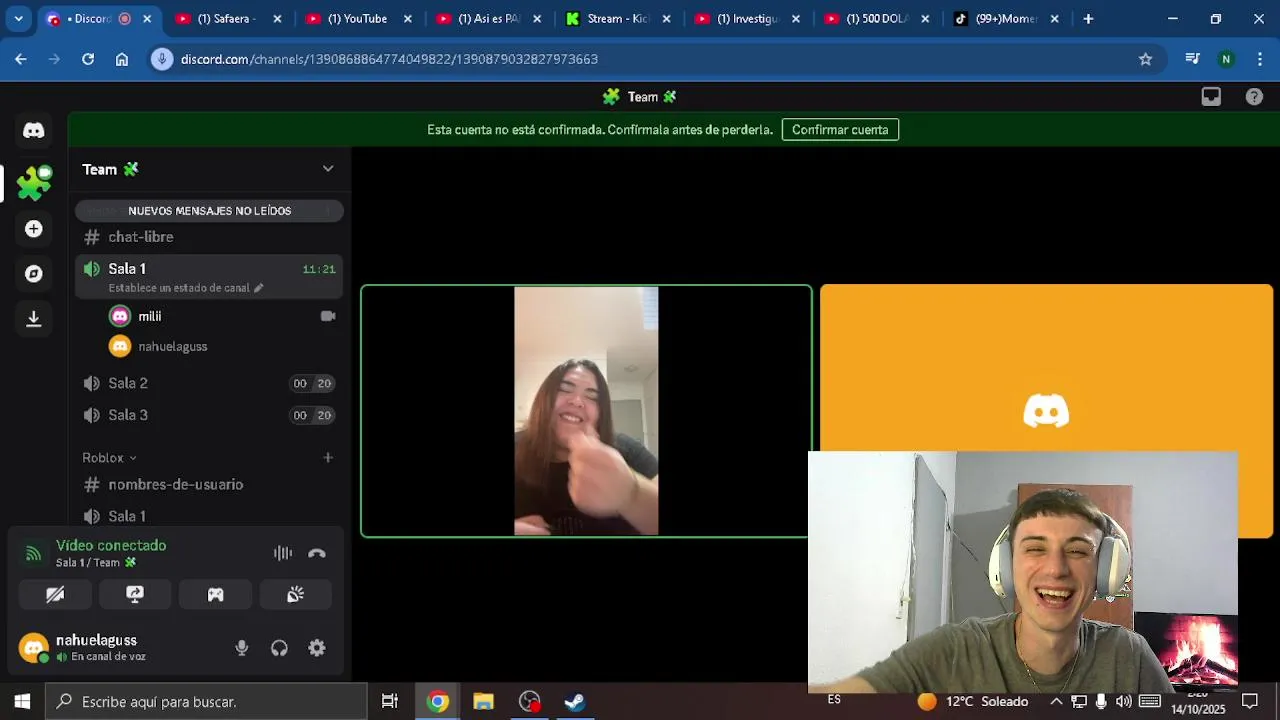The width and height of the screenshot is (1280, 720).
Task: Switch to the (1) YouTube tab
Action: [359, 19]
